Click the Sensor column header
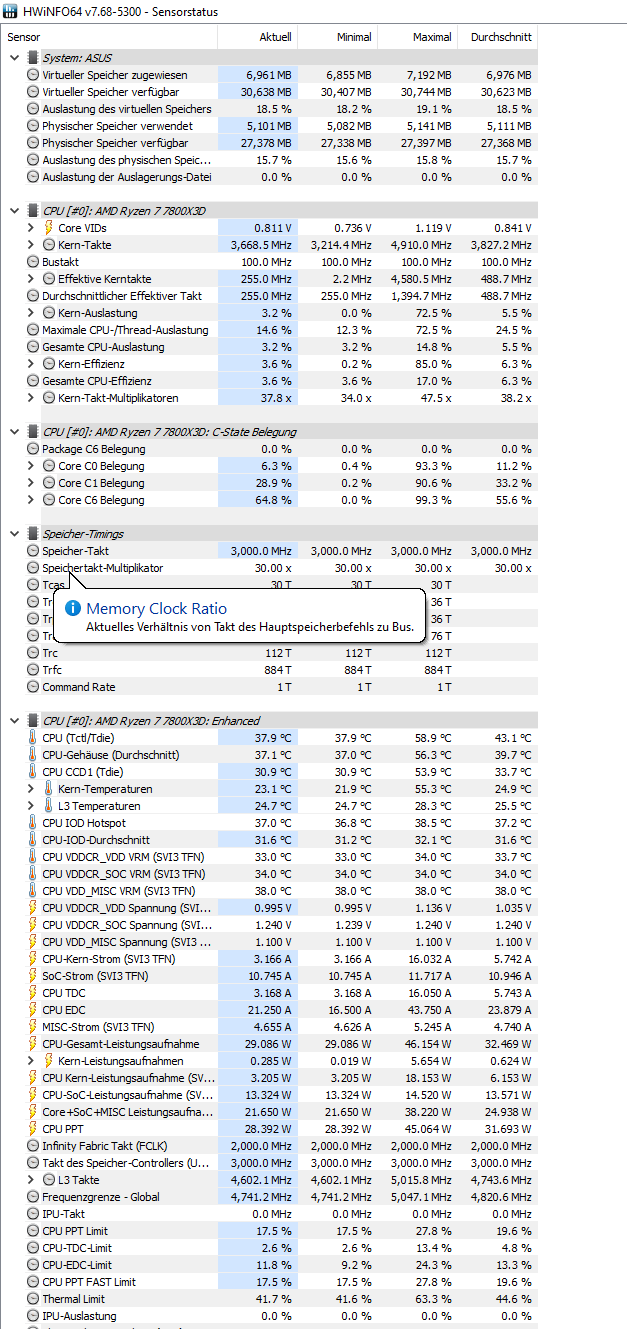Image resolution: width=627 pixels, height=1329 pixels. pyautogui.click(x=110, y=37)
